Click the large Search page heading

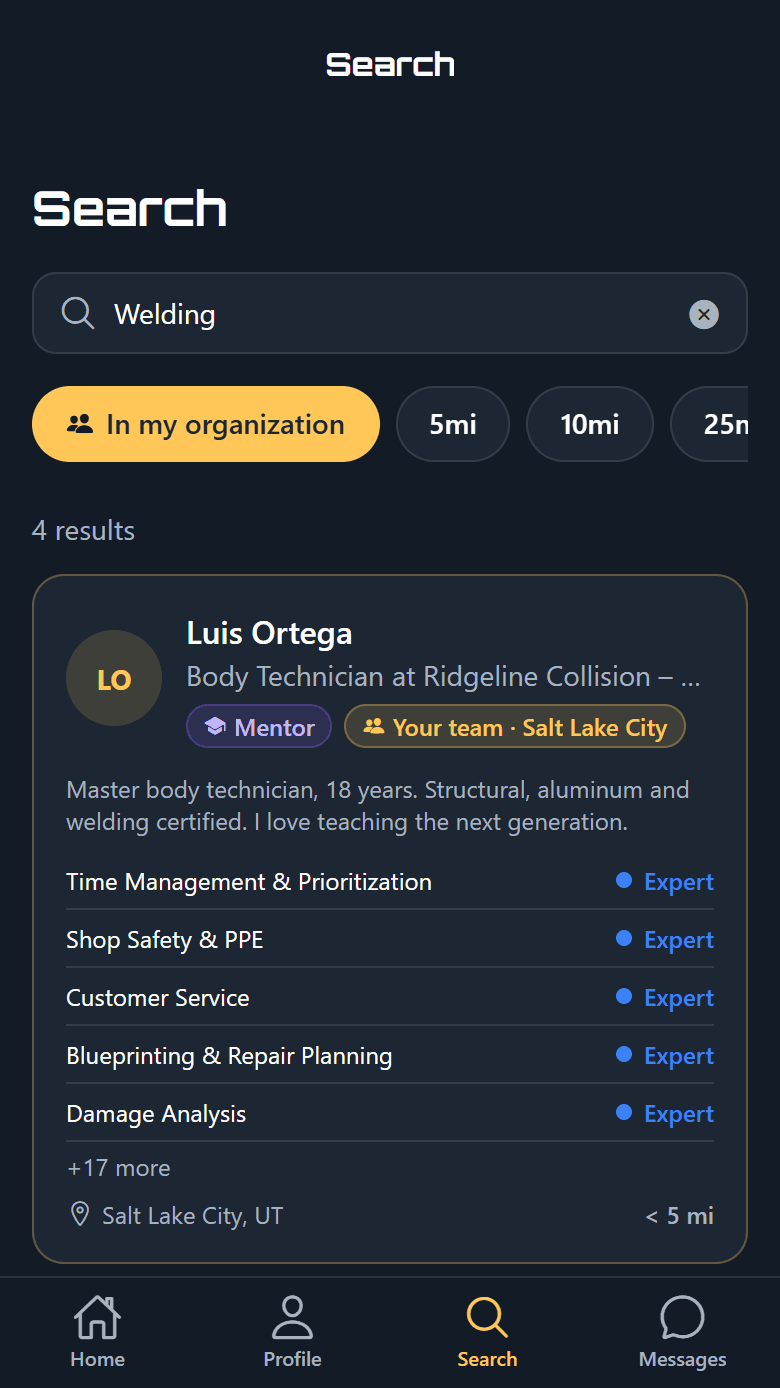130,208
